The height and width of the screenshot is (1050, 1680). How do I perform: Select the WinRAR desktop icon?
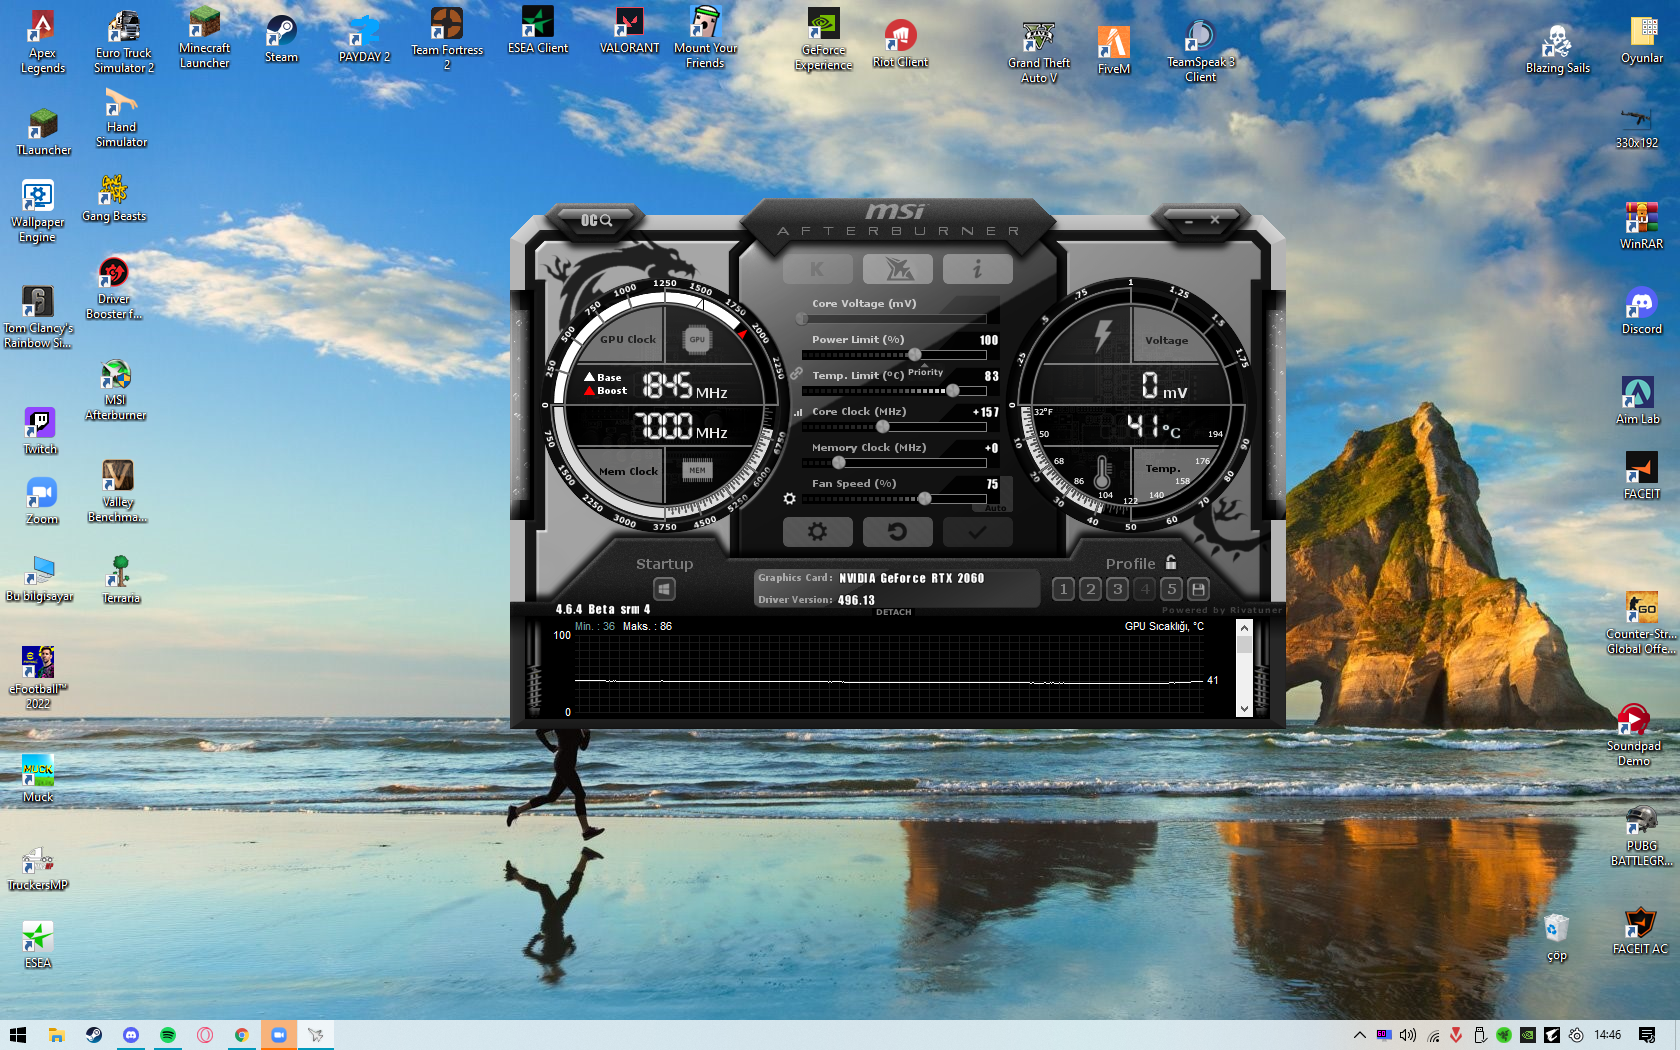point(1641,226)
